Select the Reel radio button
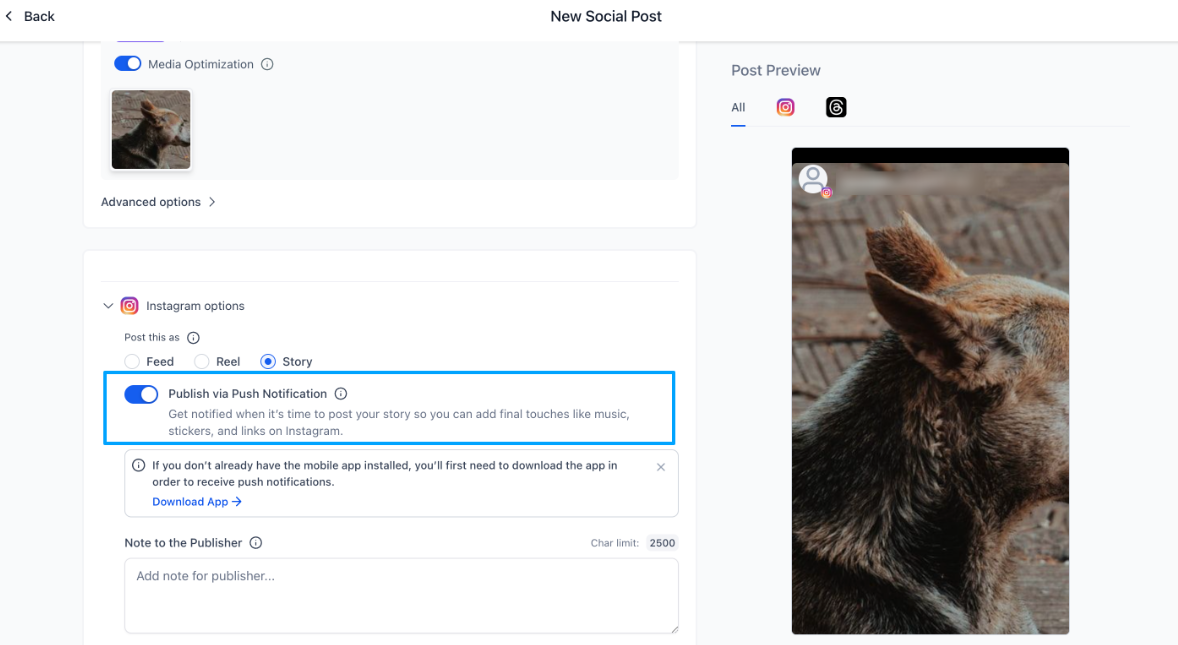1178x645 pixels. [x=202, y=362]
